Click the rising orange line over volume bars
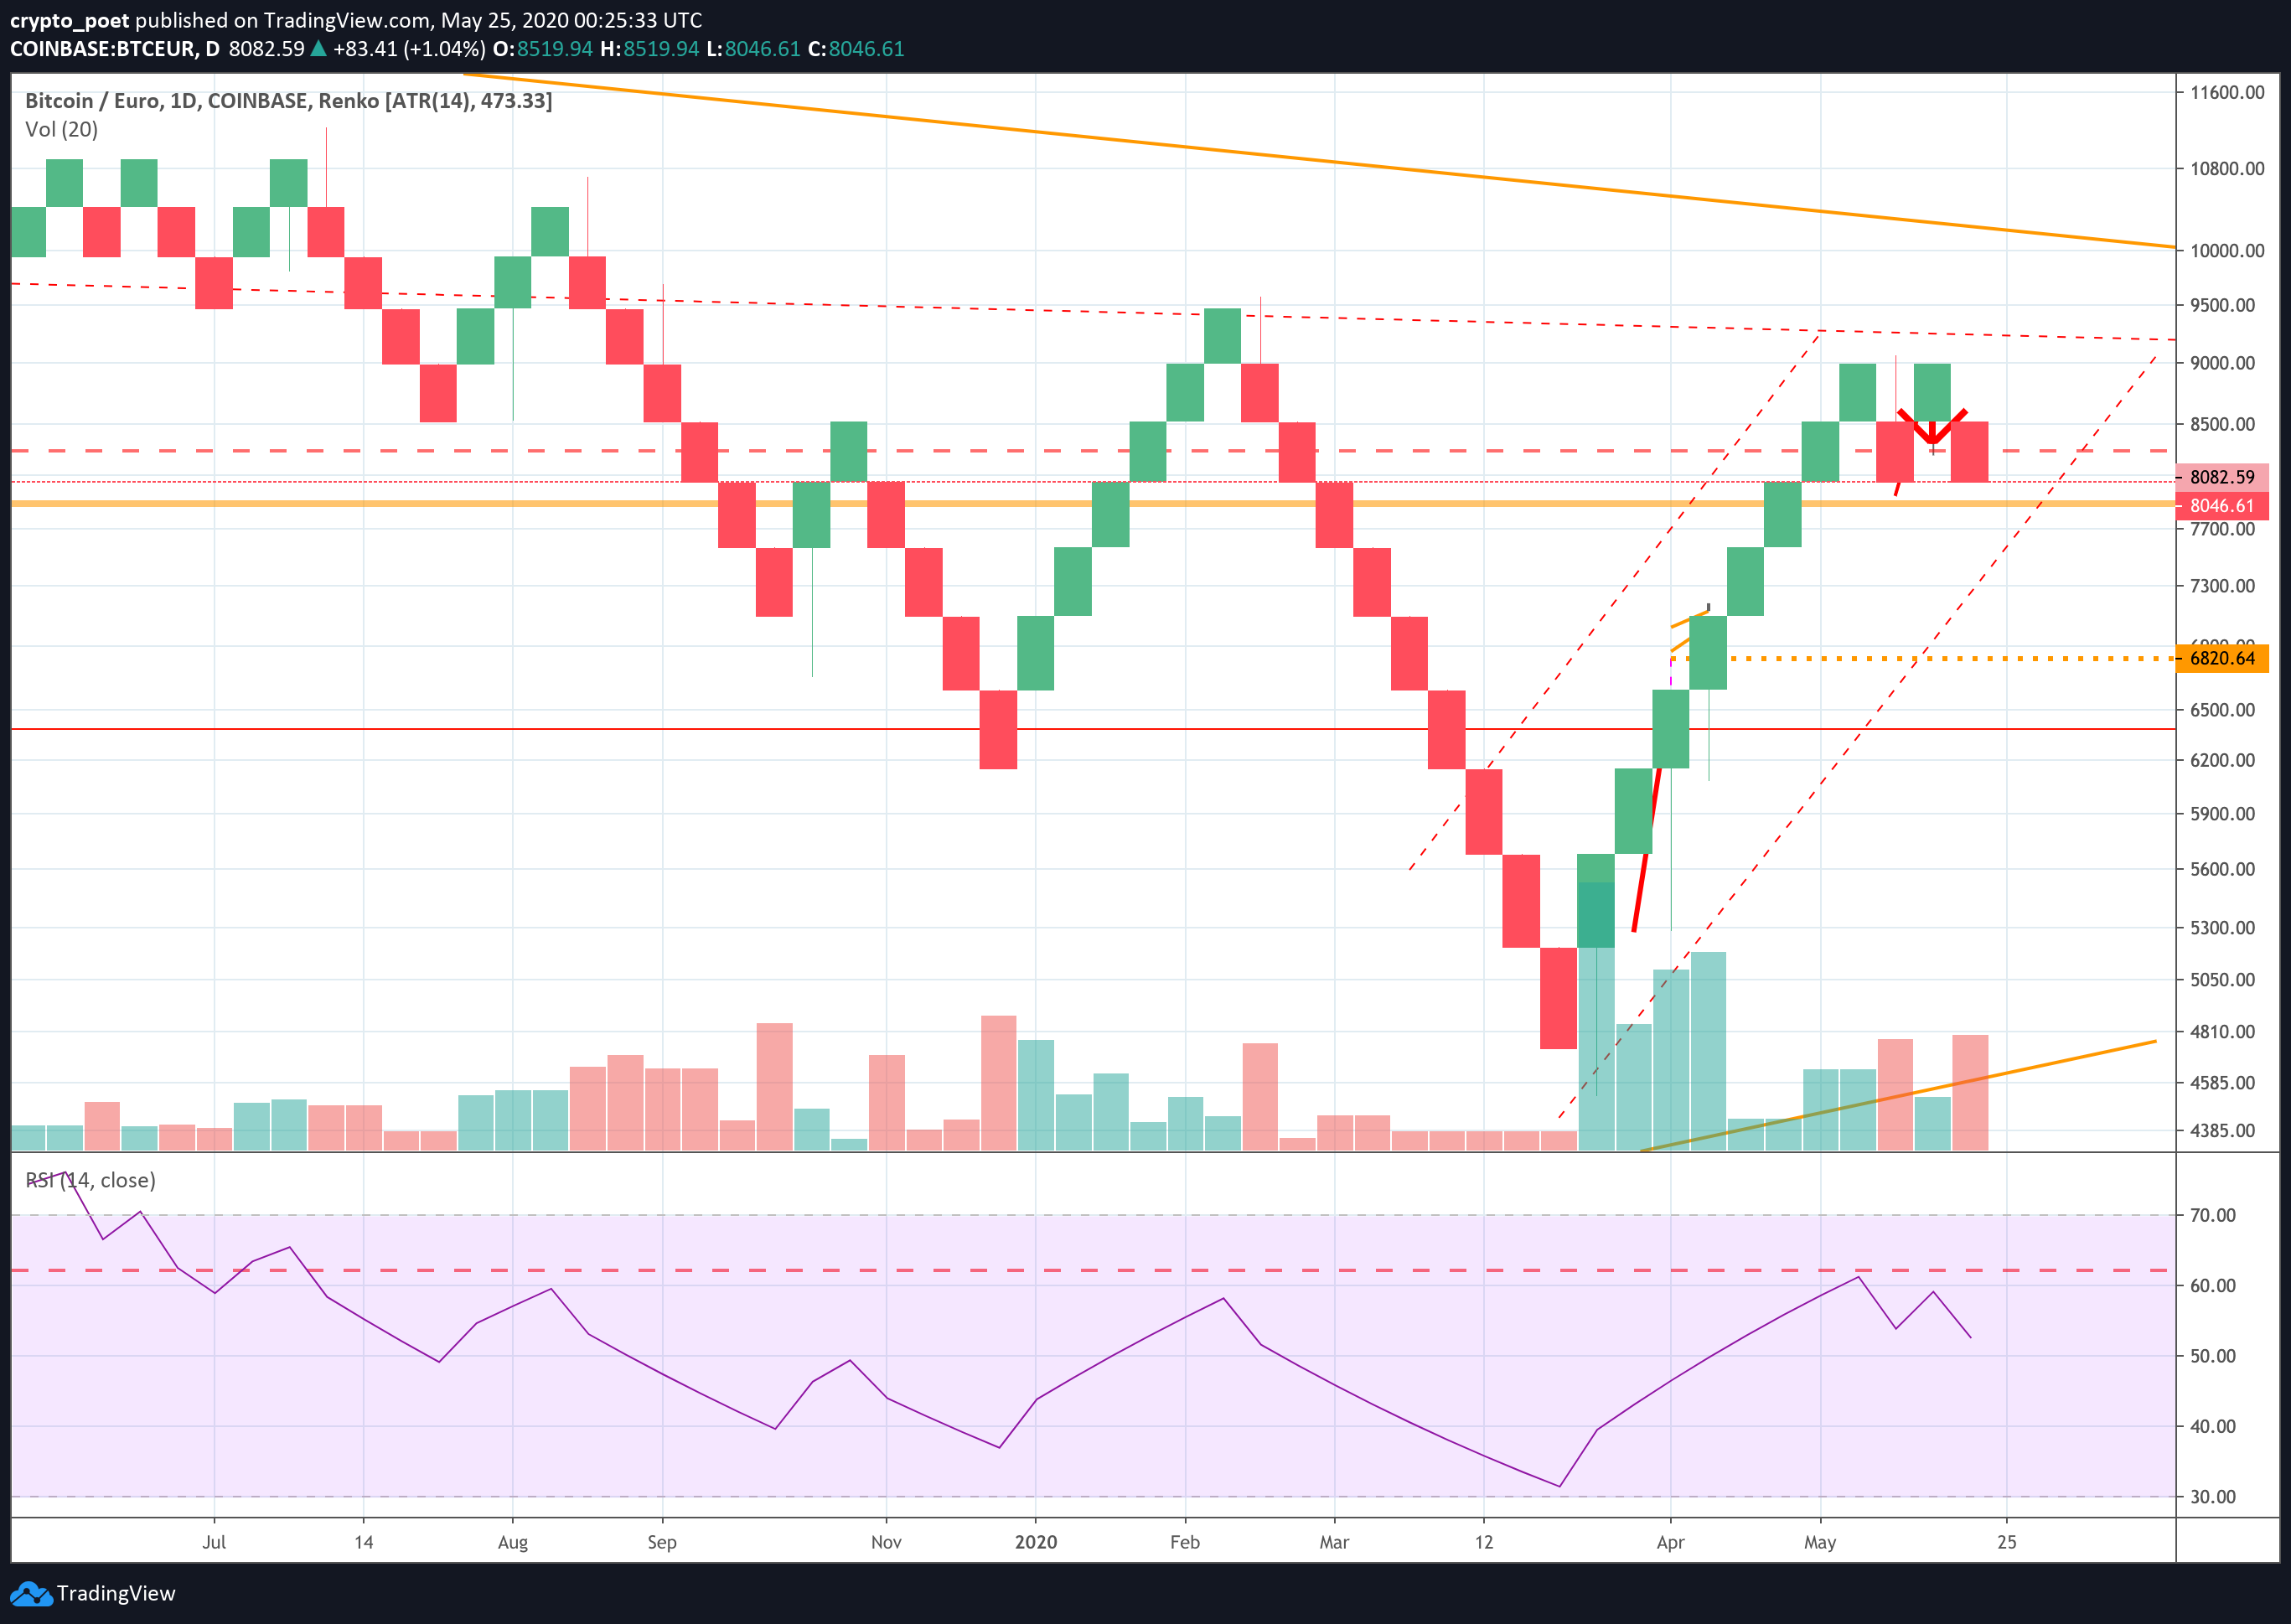 click(x=1897, y=1097)
